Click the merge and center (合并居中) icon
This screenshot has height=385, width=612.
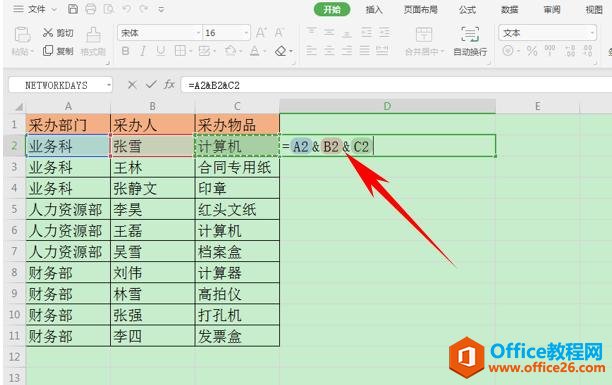(x=424, y=34)
